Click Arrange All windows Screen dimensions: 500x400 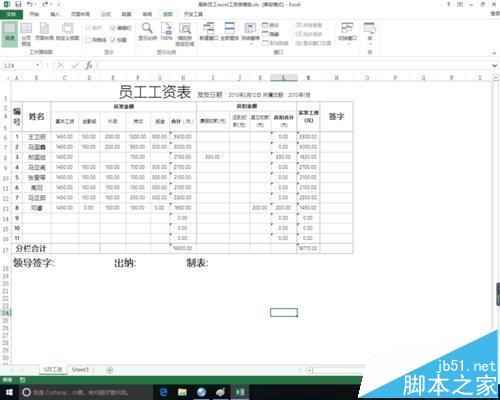(x=230, y=32)
